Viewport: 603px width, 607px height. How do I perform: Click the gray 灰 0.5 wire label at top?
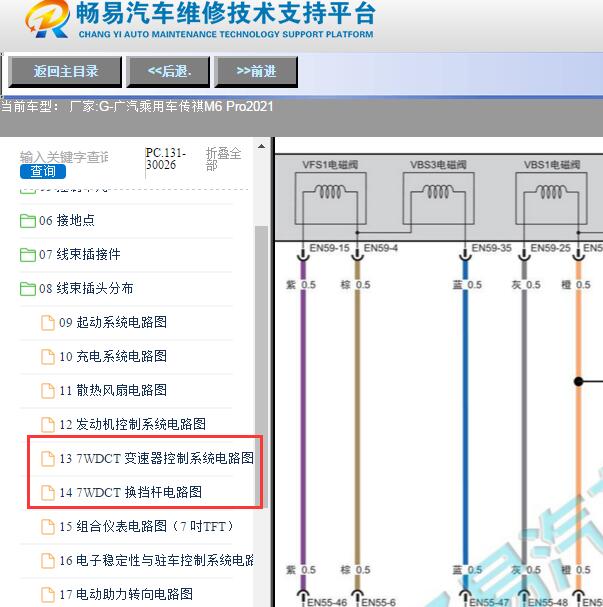526,285
